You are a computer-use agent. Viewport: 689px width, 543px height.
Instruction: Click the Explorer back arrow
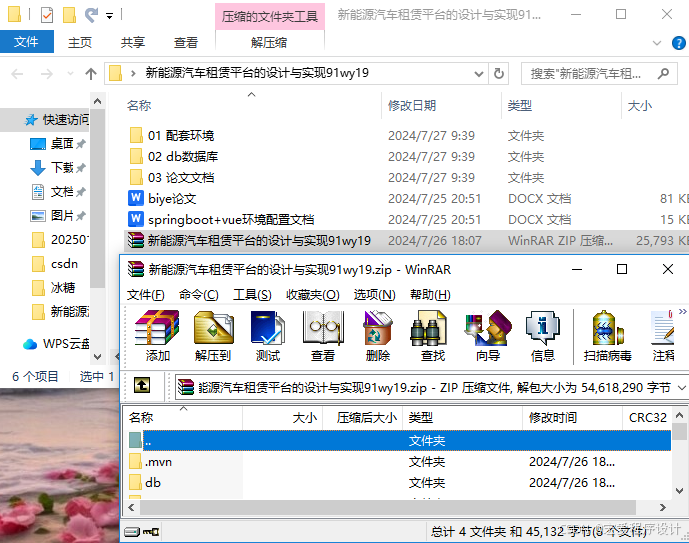coord(17,73)
